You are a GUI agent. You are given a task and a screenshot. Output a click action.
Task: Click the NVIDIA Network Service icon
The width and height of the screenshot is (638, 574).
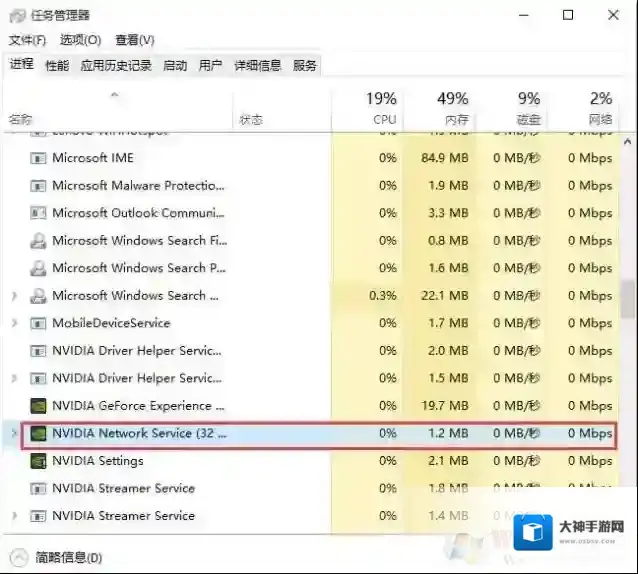pos(38,433)
